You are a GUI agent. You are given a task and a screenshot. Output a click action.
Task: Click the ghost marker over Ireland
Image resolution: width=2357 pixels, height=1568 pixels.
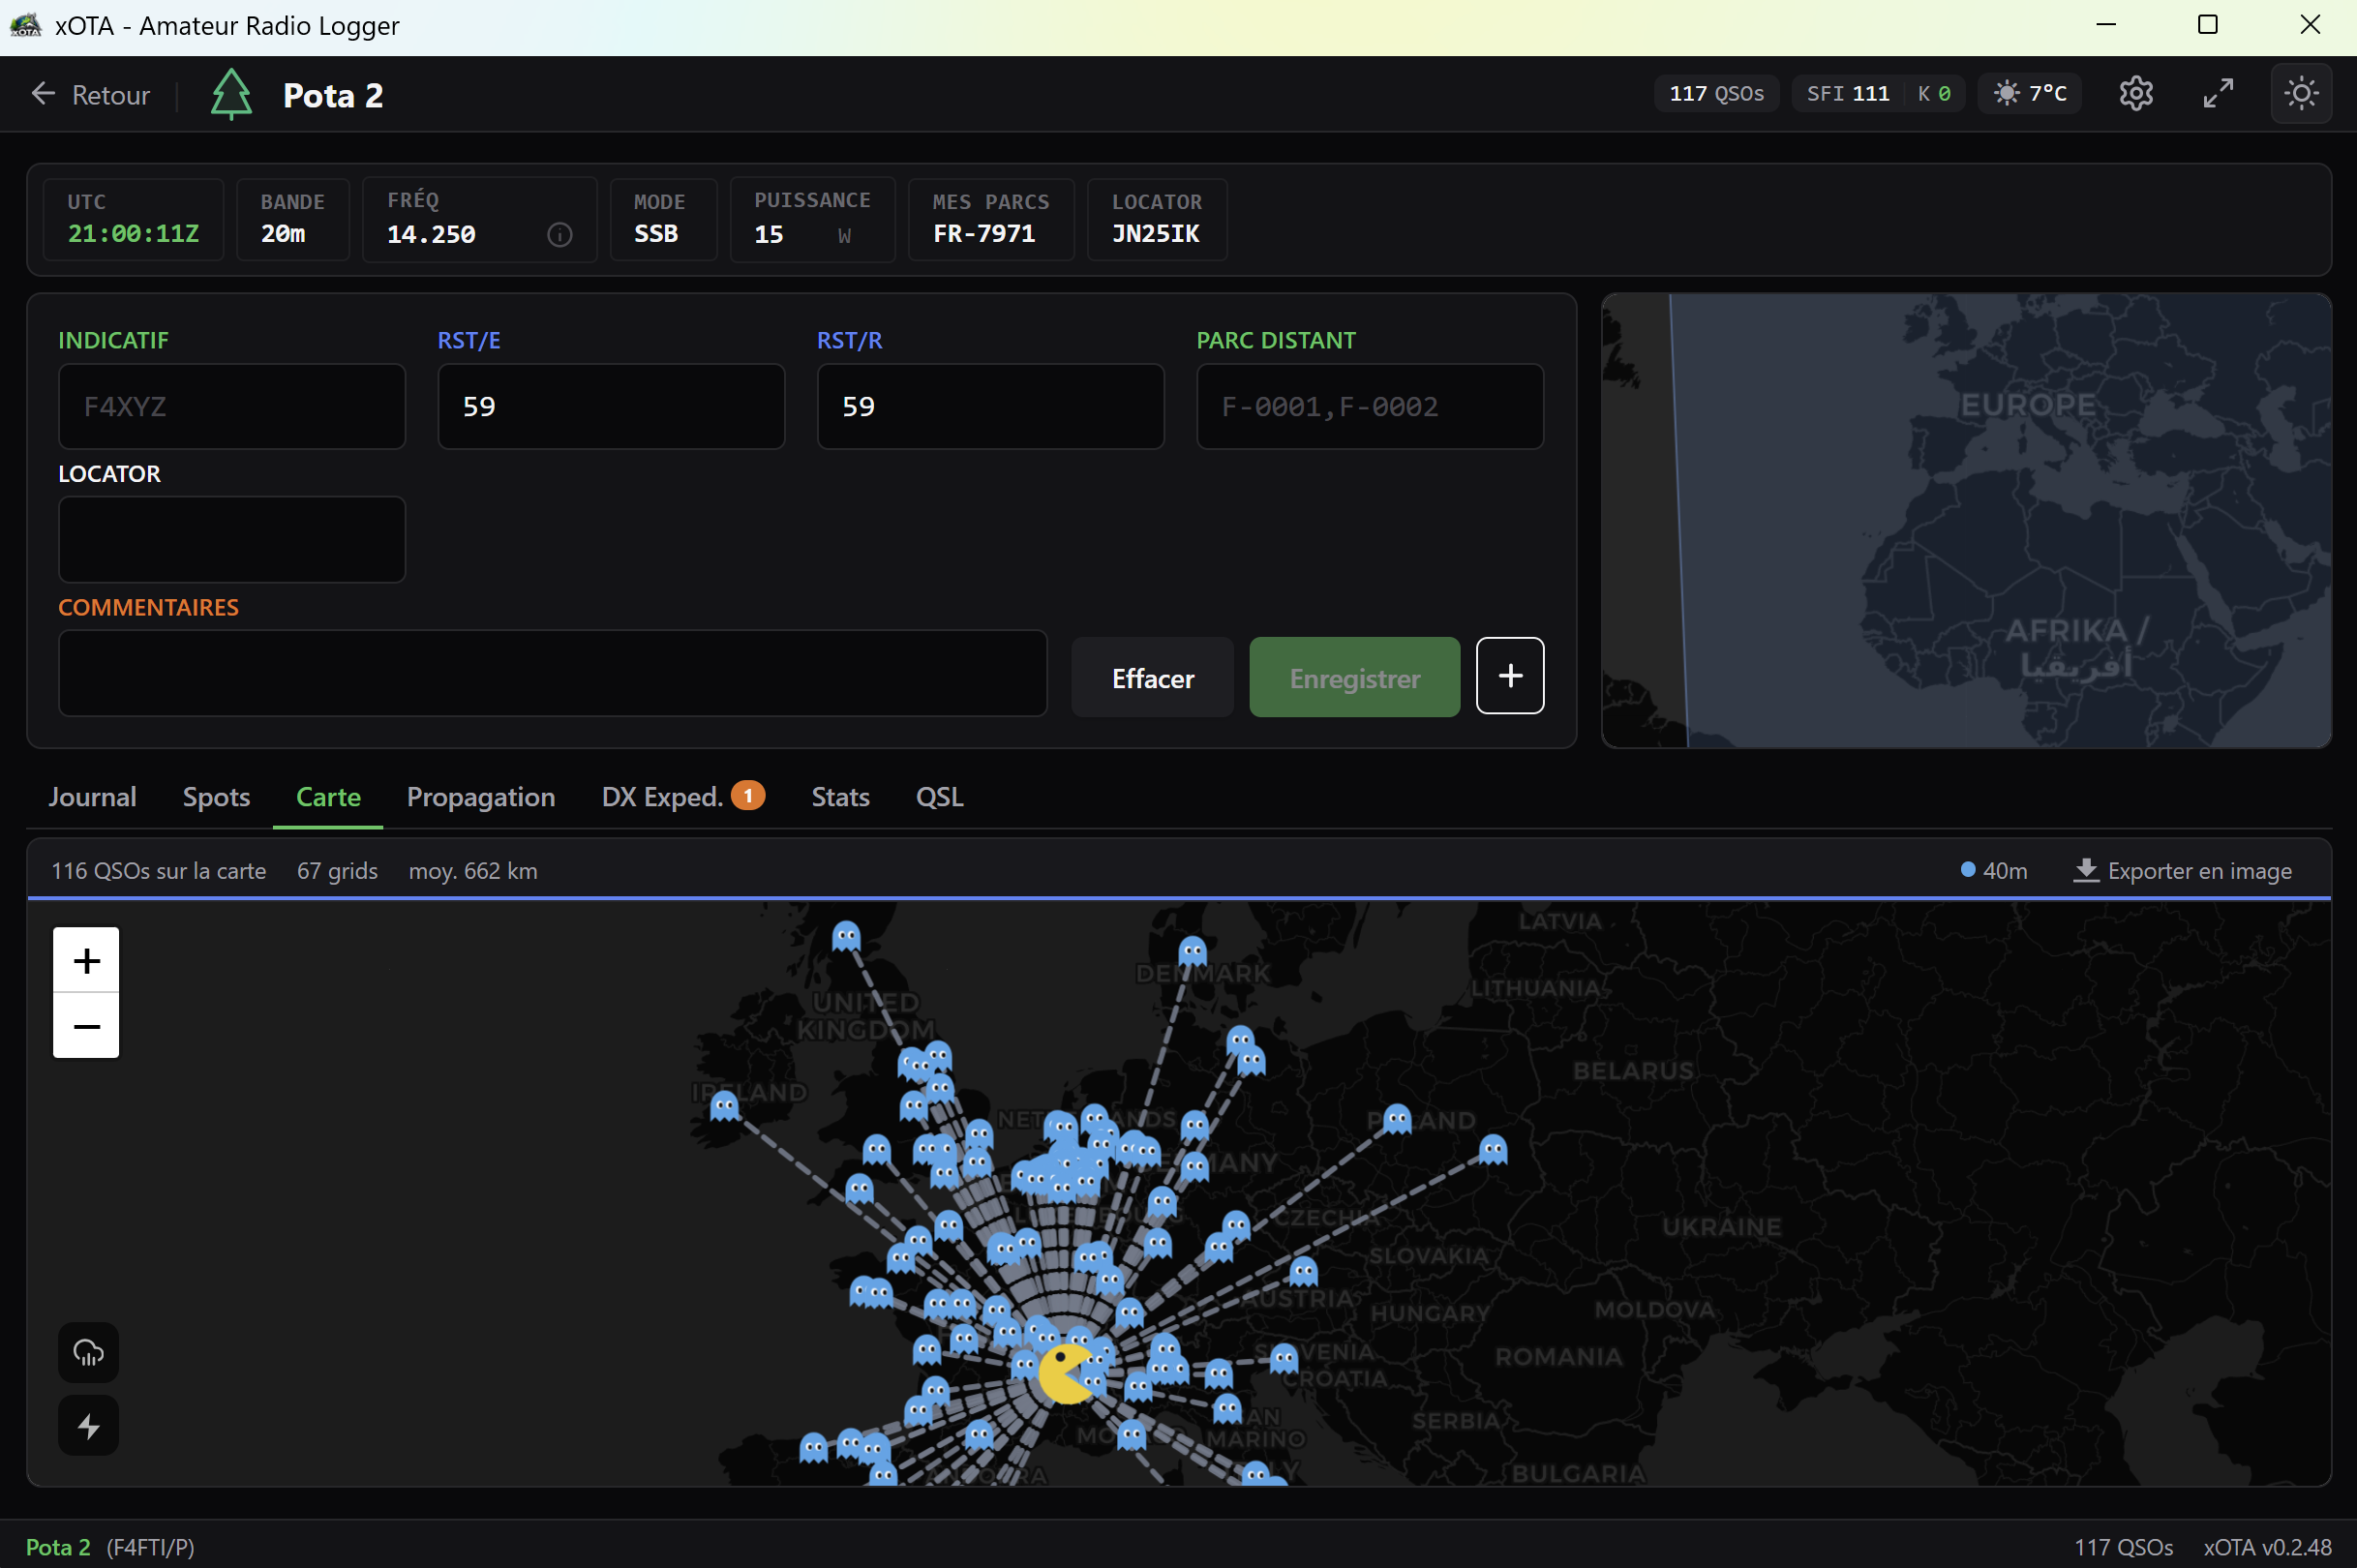[724, 1106]
